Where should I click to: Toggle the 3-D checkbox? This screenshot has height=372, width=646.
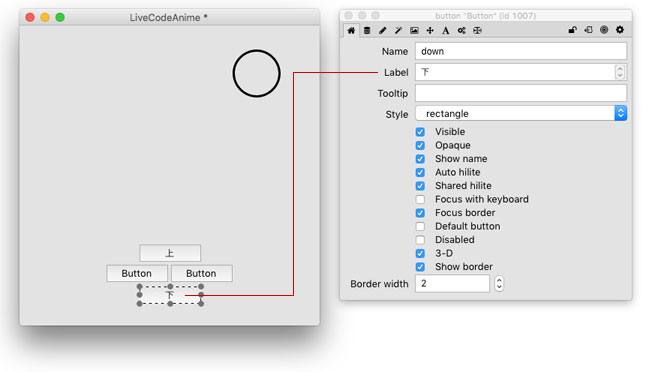click(x=420, y=253)
